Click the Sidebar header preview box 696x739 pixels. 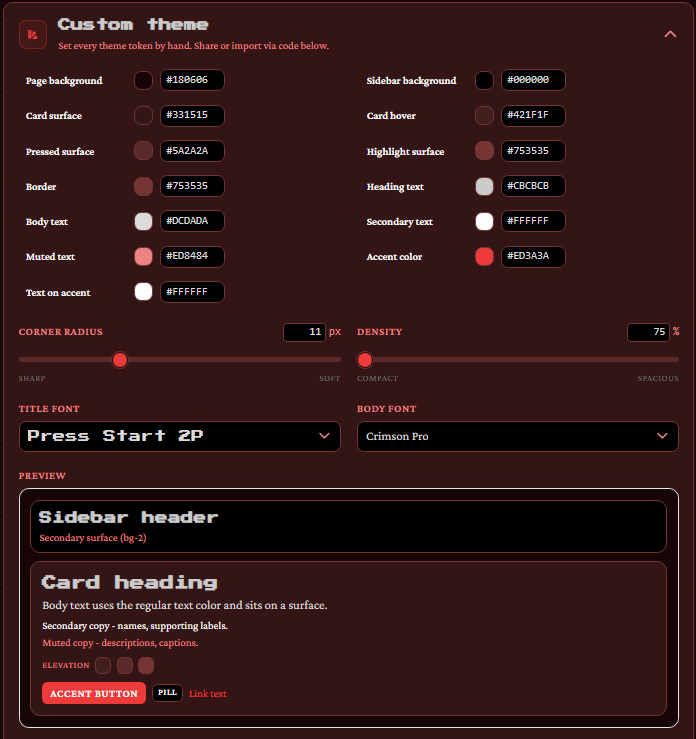348,526
